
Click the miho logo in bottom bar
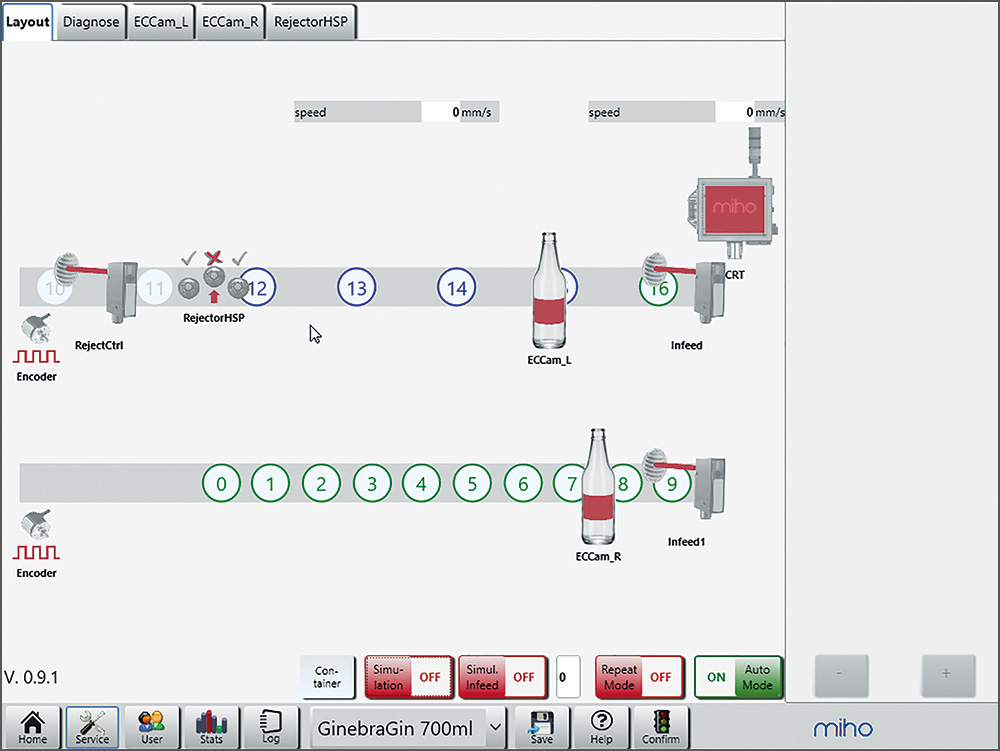[842, 728]
